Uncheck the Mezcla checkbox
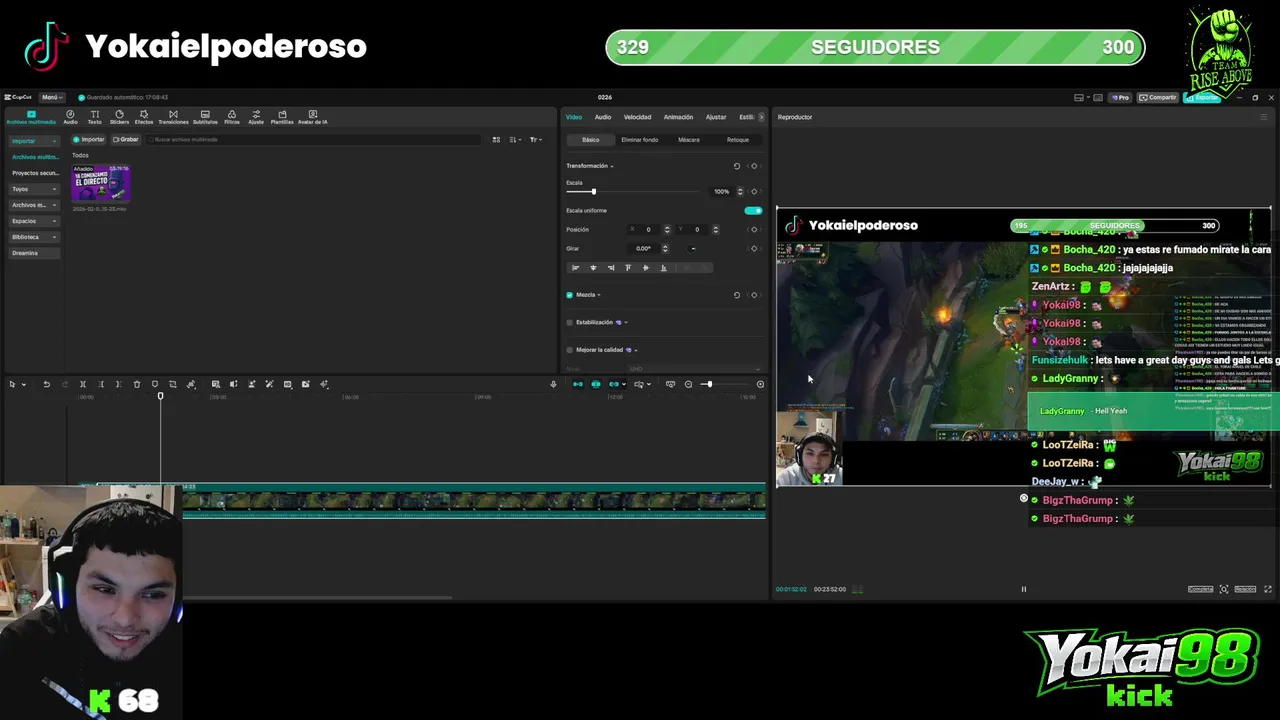Image resolution: width=1280 pixels, height=720 pixels. point(570,295)
